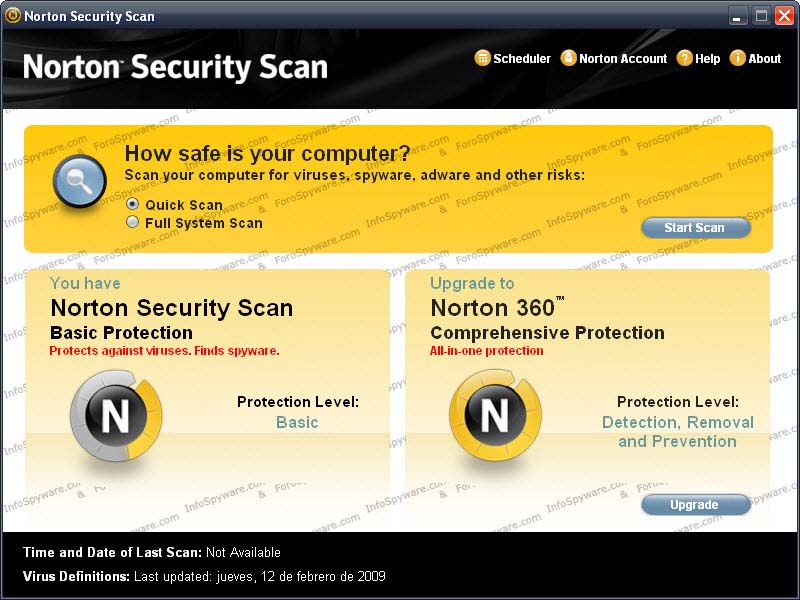Click the Help question mark icon
800x600 pixels.
(684, 58)
